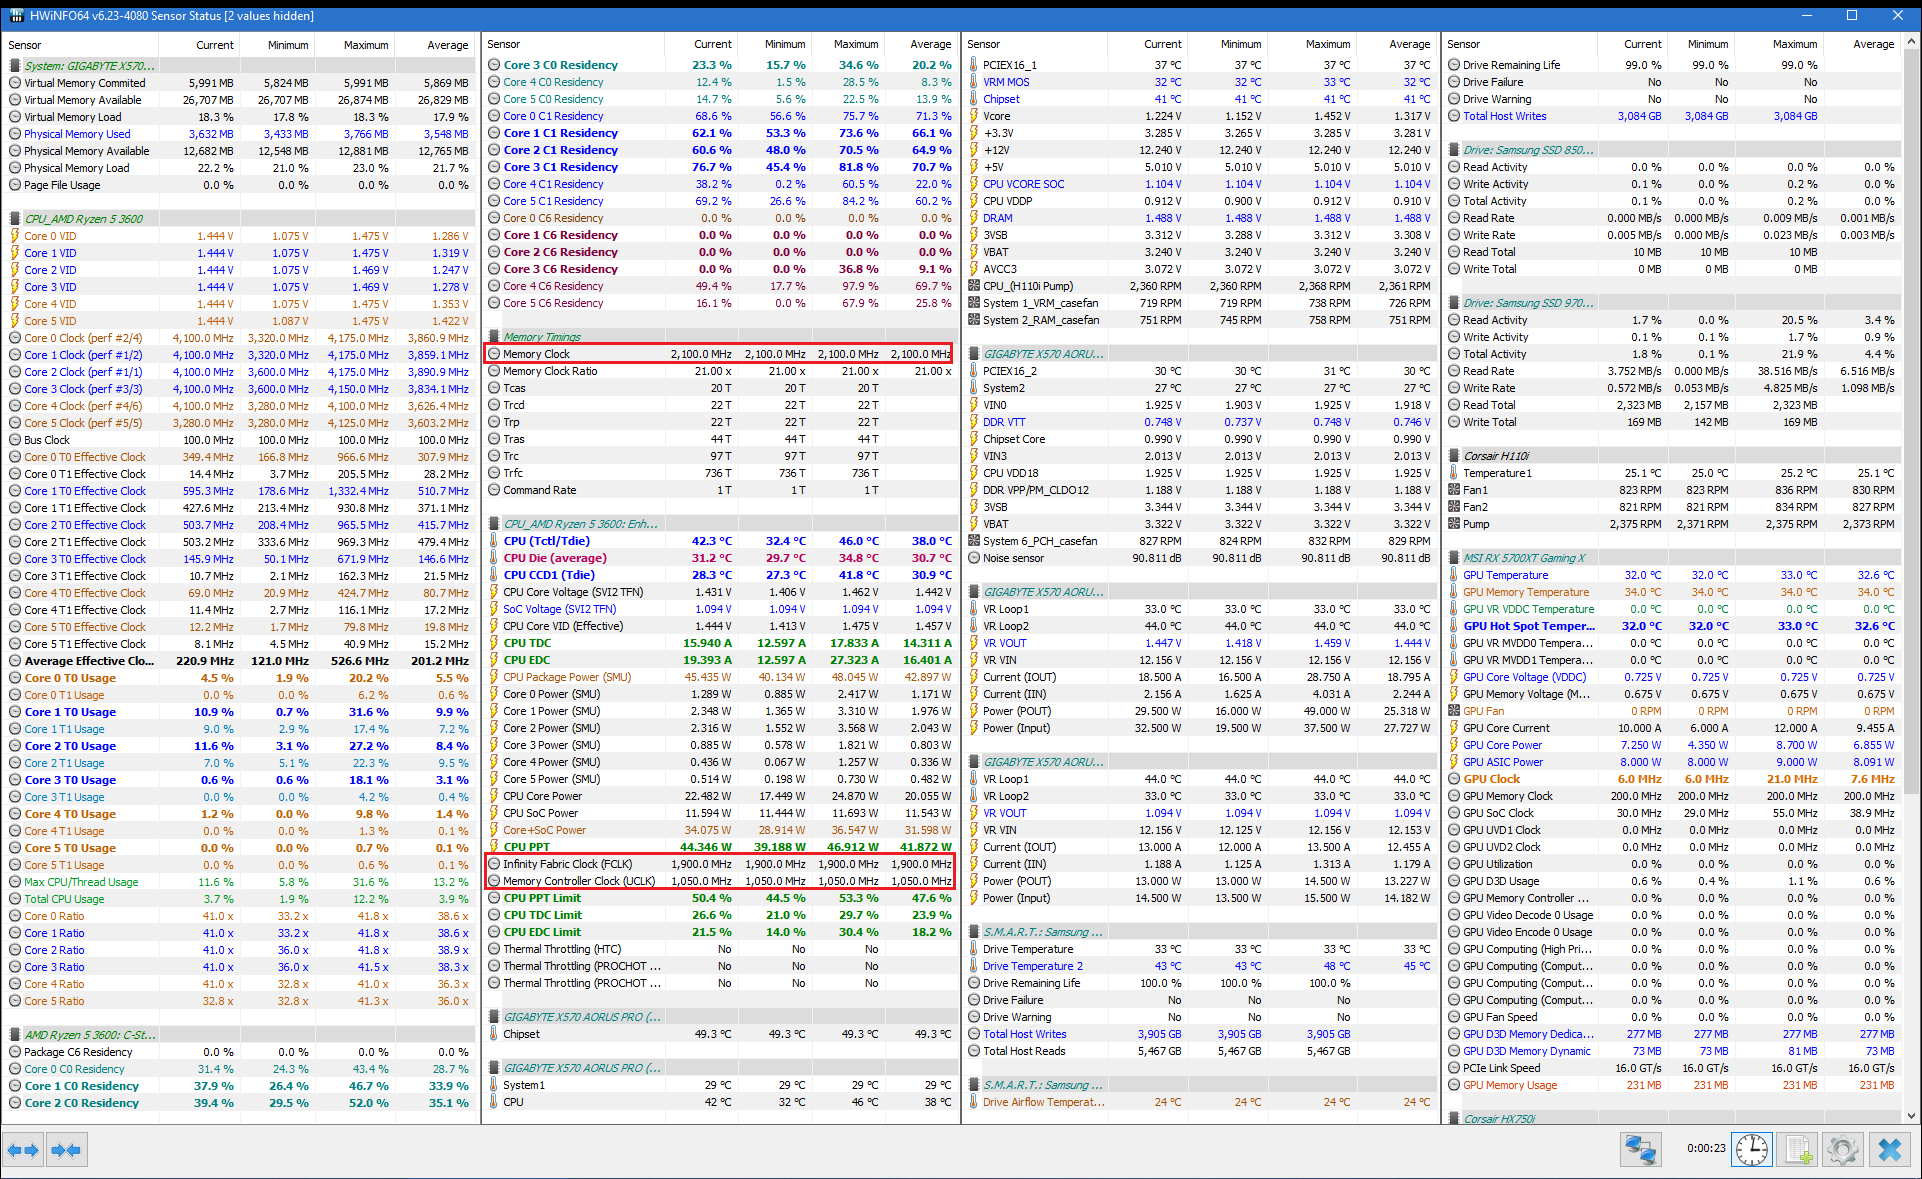The height and width of the screenshot is (1179, 1922).
Task: Click the CPU (Tctl/Tdie) thermometer icon
Action: [494, 541]
